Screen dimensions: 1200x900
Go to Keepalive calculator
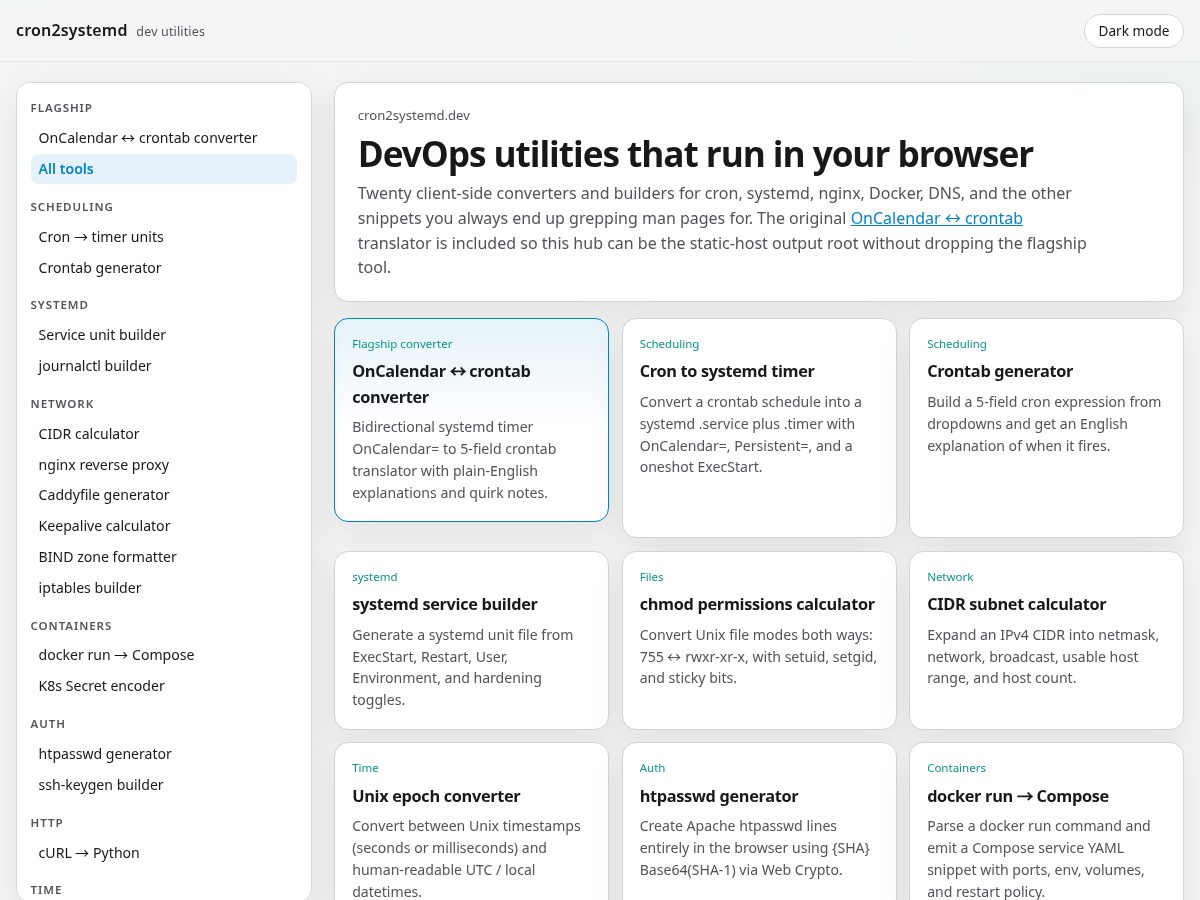coord(164,526)
